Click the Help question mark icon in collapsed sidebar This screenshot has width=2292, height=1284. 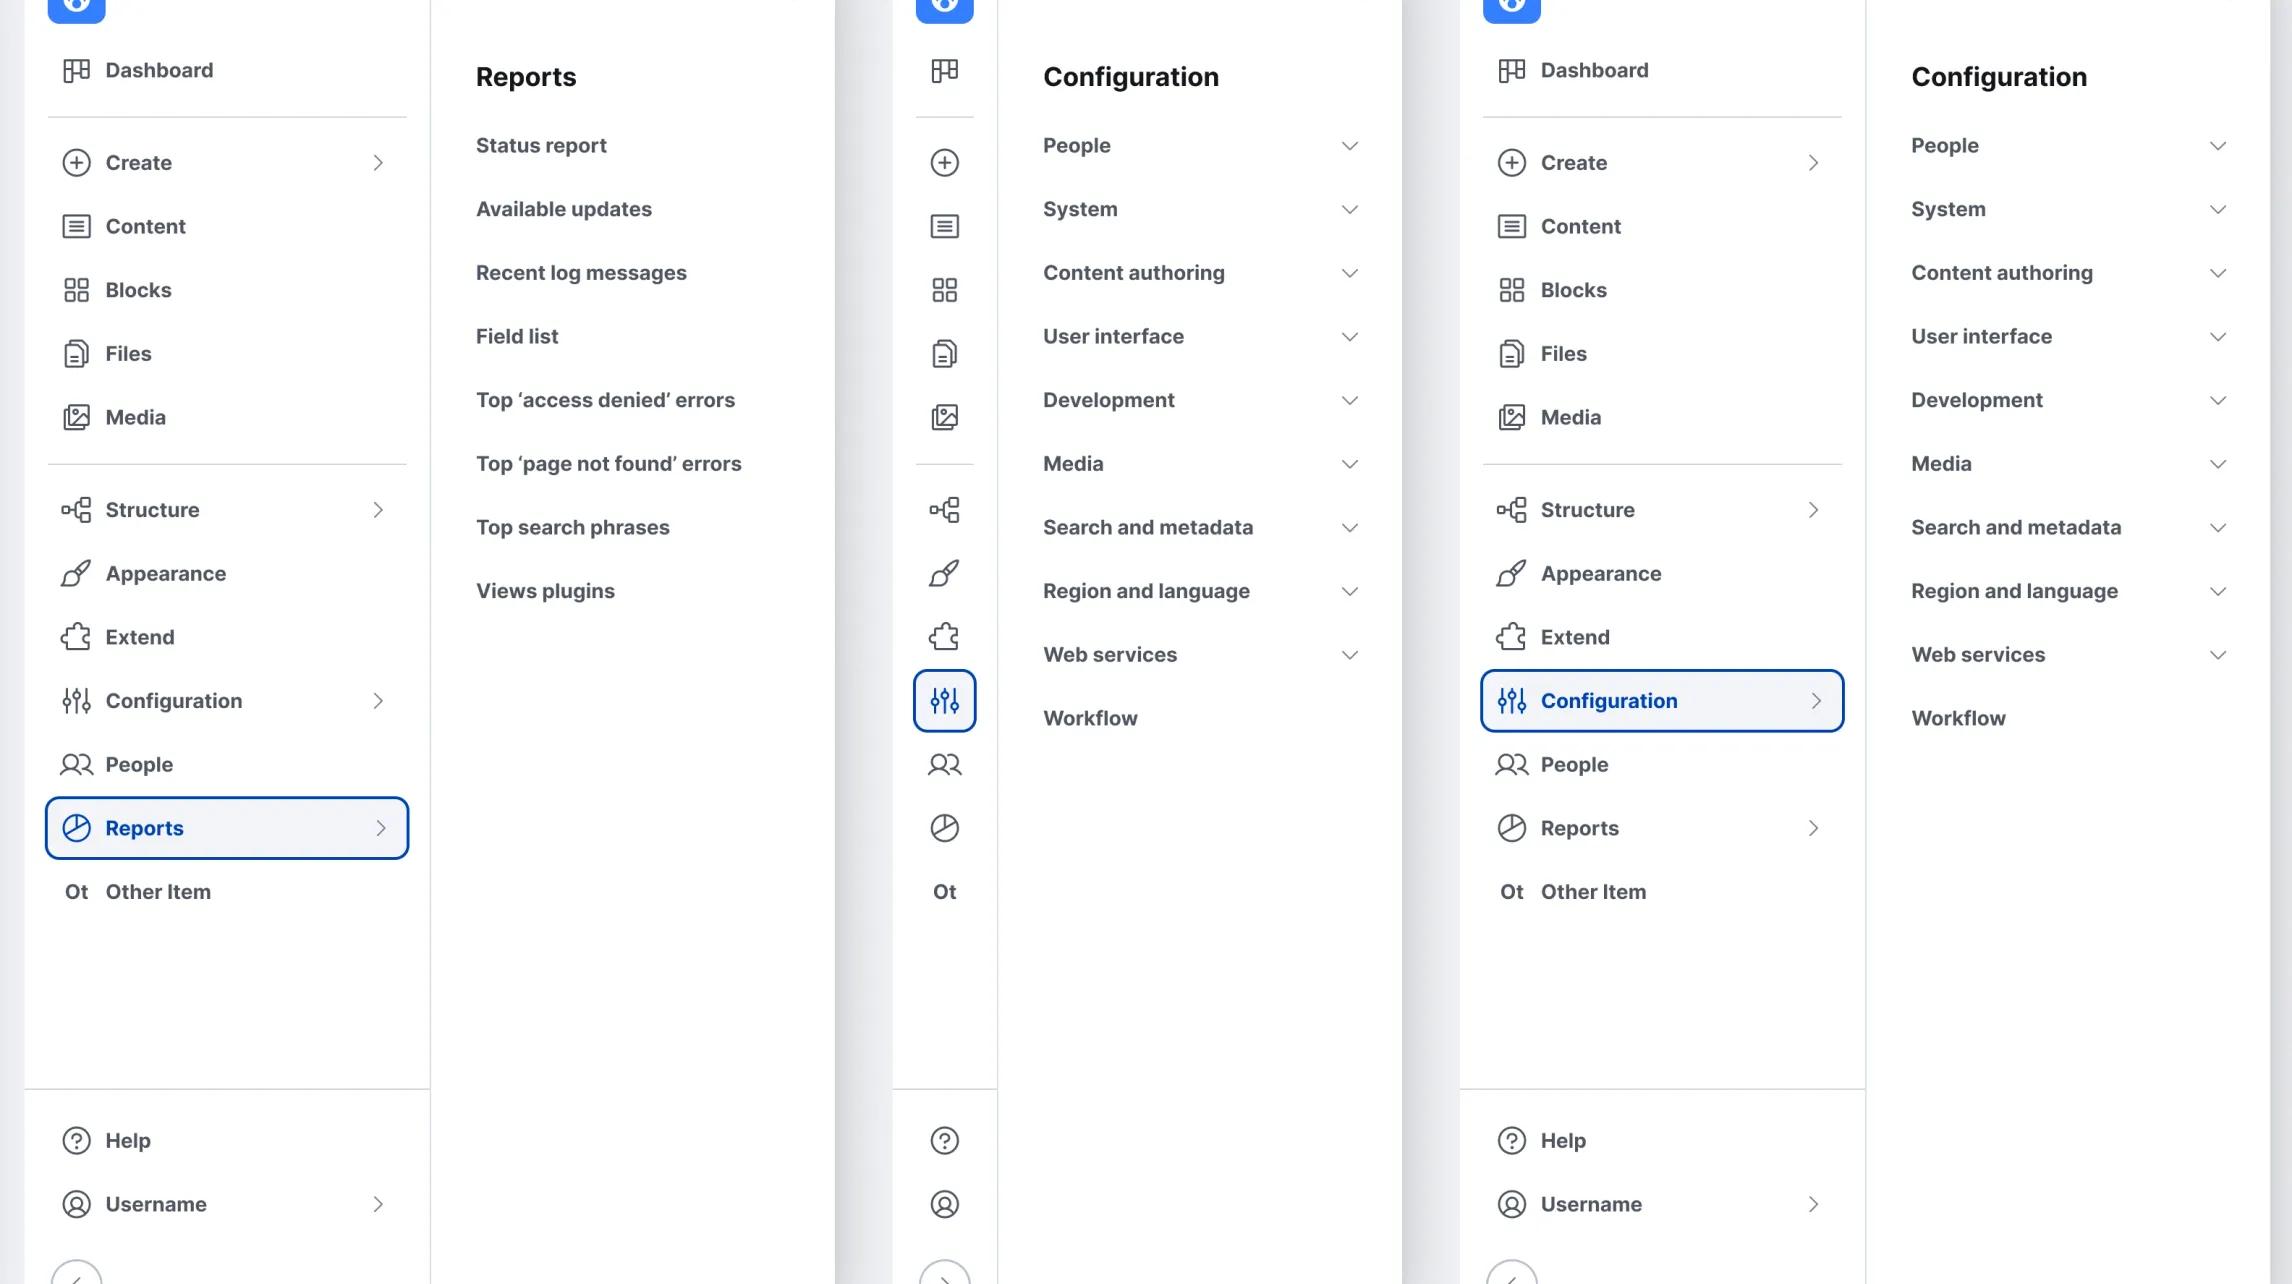pyautogui.click(x=944, y=1140)
